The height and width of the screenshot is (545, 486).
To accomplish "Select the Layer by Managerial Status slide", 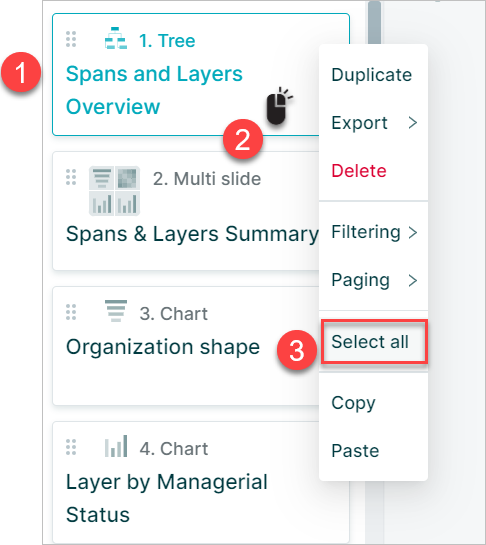I will 186,483.
